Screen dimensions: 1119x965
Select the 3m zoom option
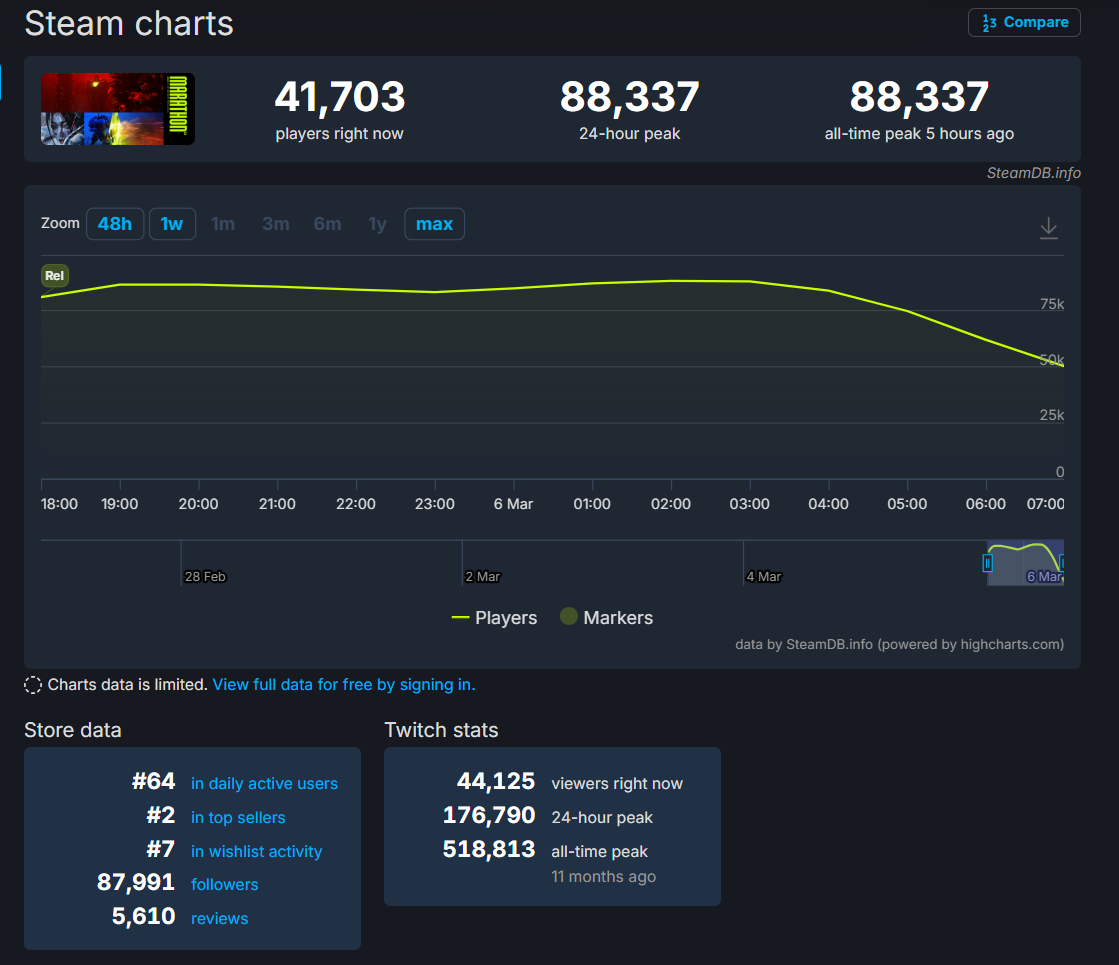275,224
